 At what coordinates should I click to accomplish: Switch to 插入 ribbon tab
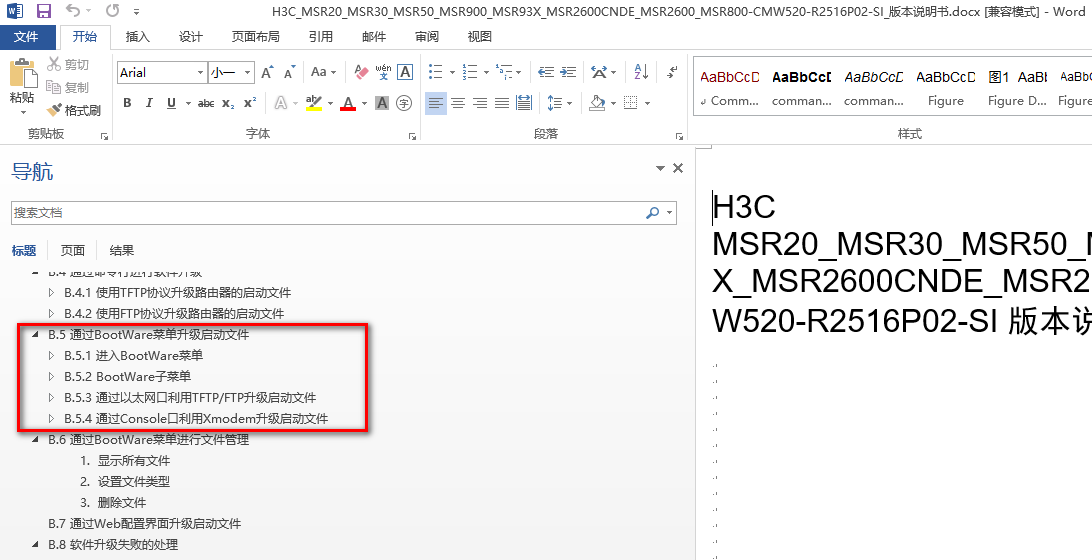click(137, 37)
